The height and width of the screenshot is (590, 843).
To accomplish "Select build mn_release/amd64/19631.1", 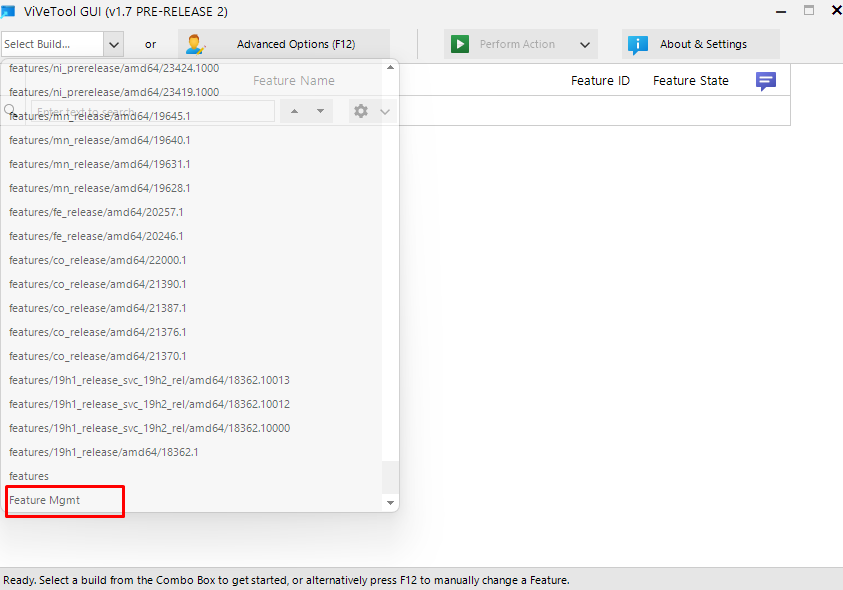I will click(99, 164).
